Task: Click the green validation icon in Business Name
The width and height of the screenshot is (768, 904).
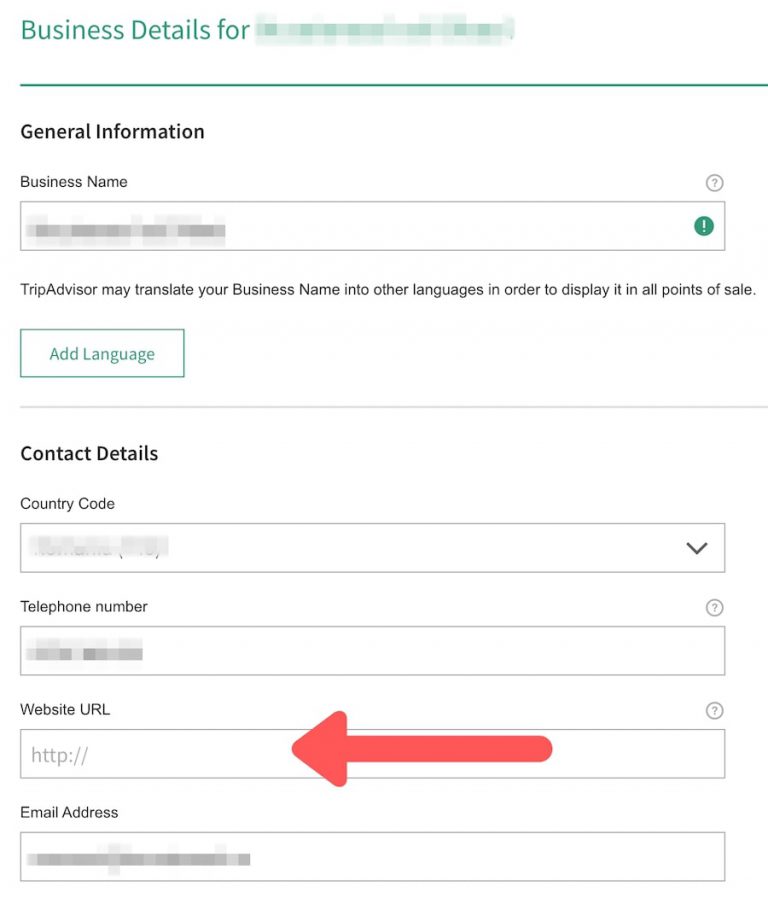Action: [x=703, y=226]
